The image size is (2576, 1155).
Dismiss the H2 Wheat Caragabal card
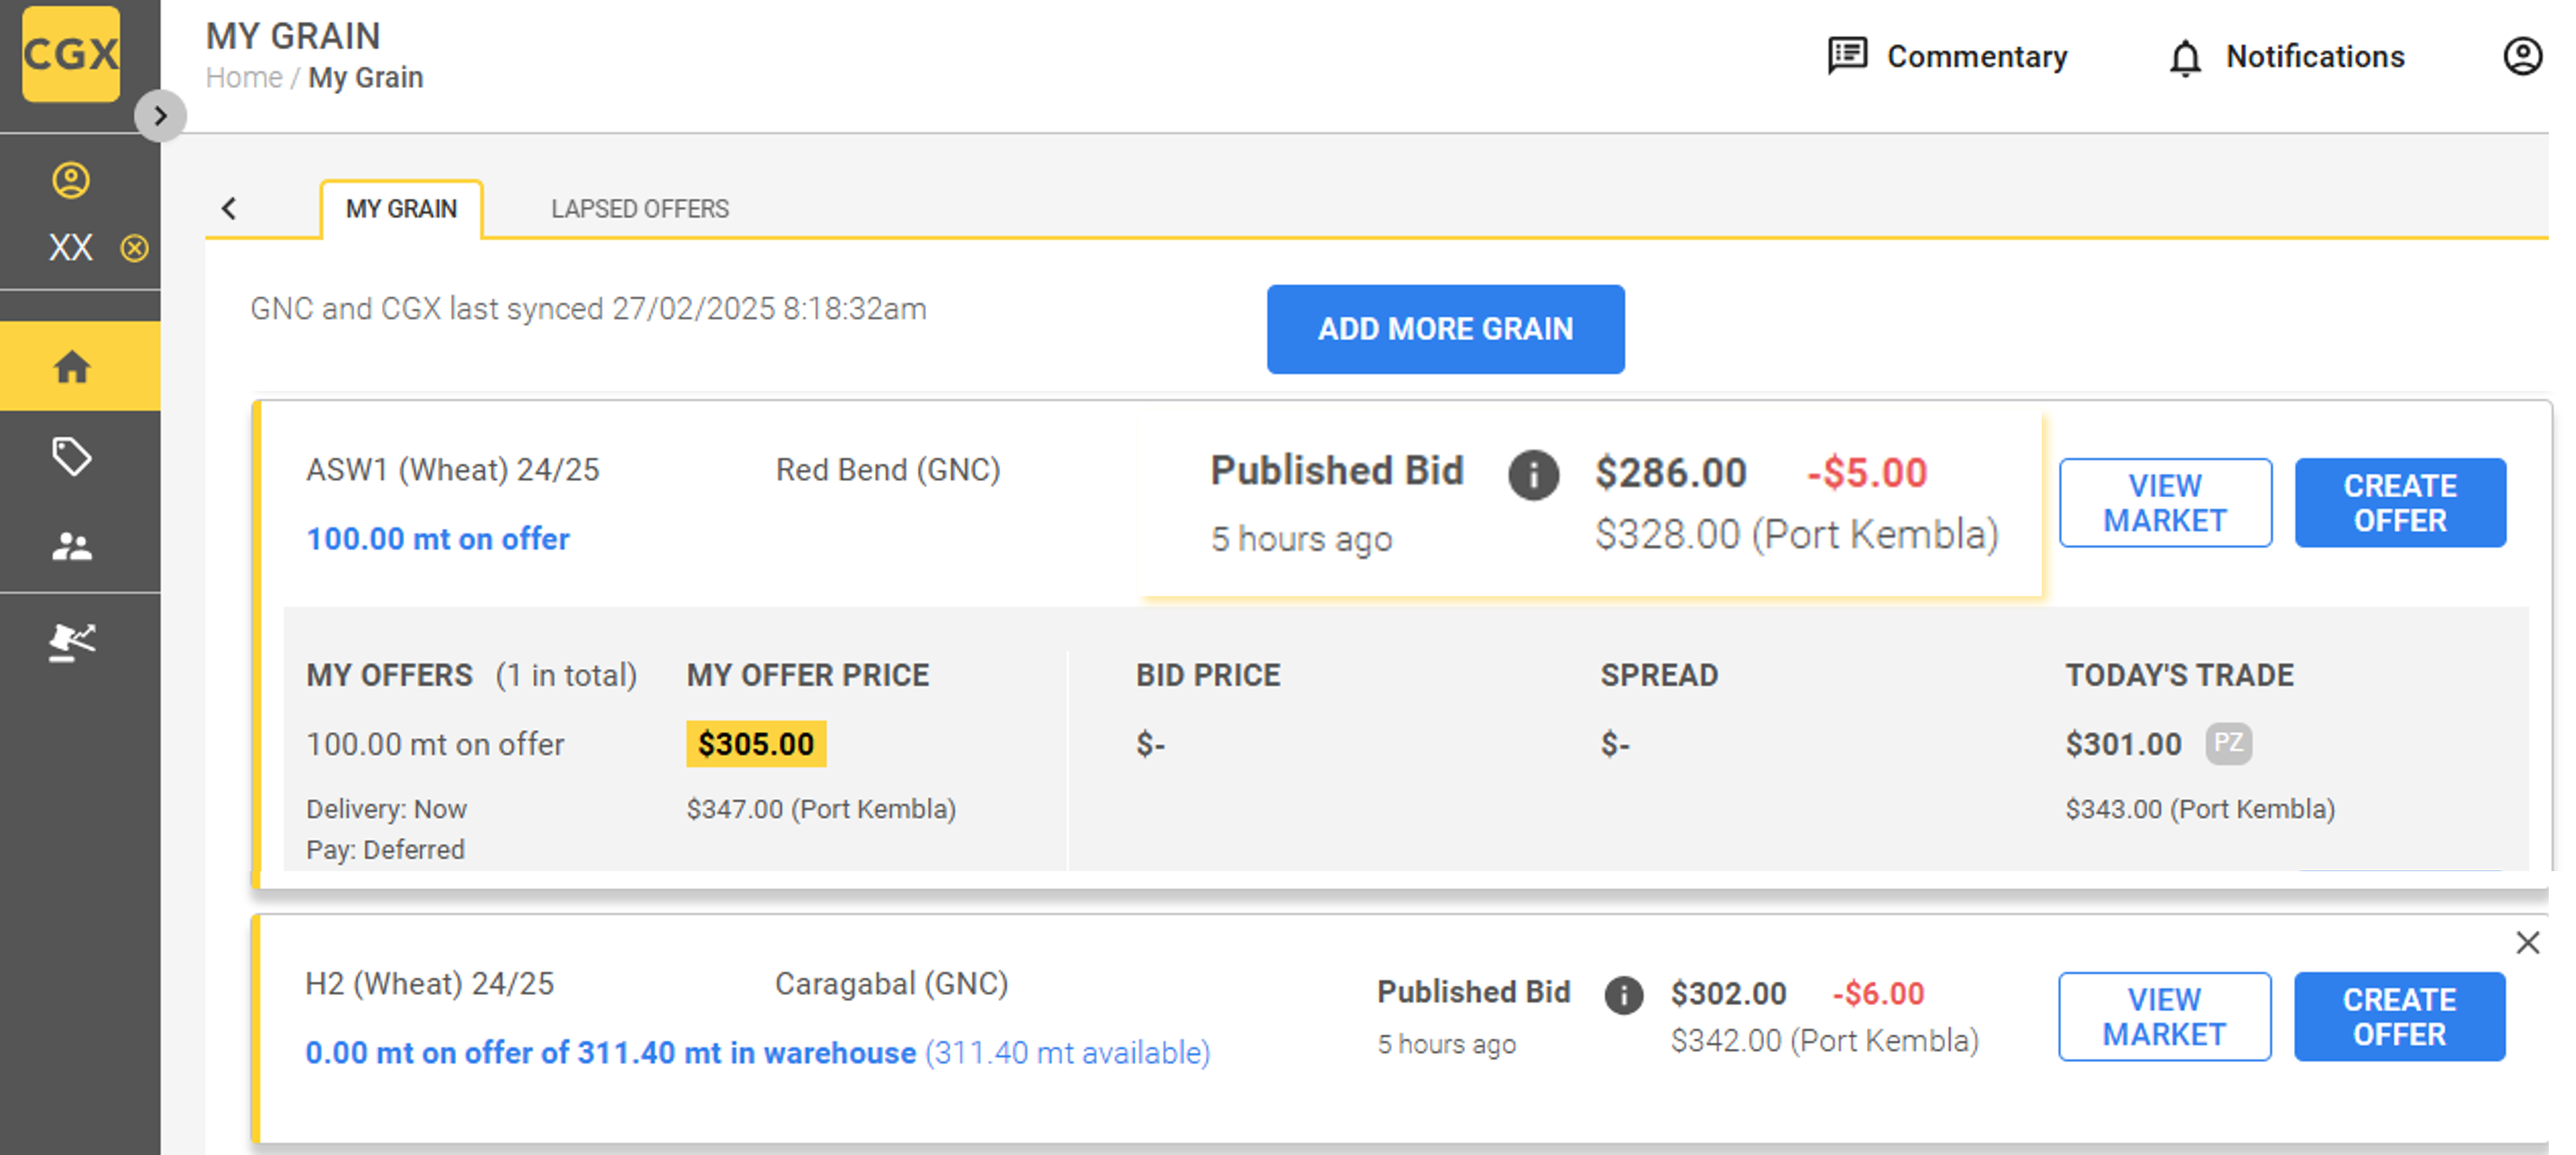click(2527, 942)
